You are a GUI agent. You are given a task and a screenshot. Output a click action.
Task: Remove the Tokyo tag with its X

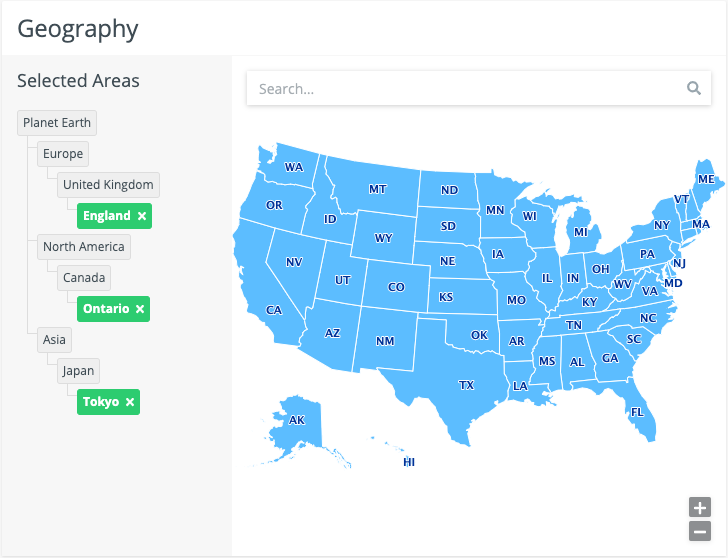(x=130, y=402)
